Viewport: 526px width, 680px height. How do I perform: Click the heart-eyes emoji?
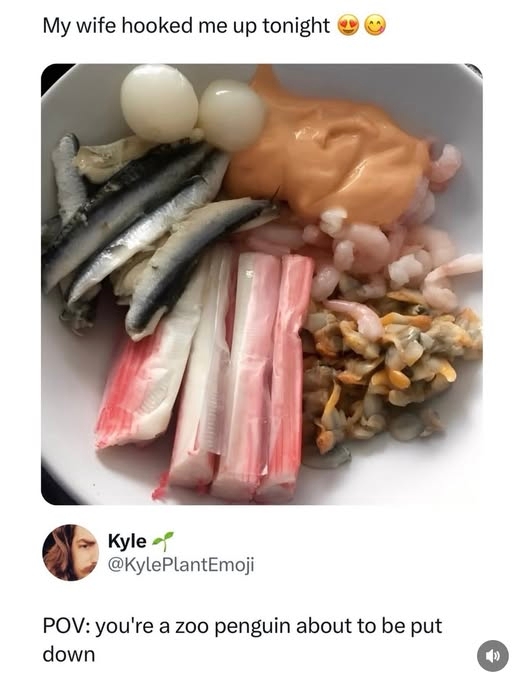tap(348, 26)
